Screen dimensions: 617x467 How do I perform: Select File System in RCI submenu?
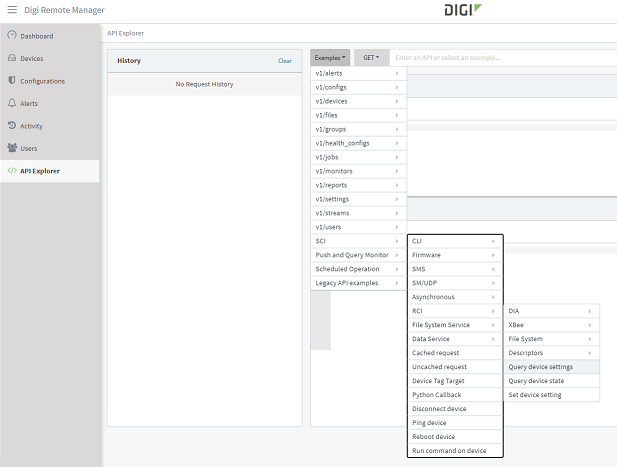click(552, 339)
